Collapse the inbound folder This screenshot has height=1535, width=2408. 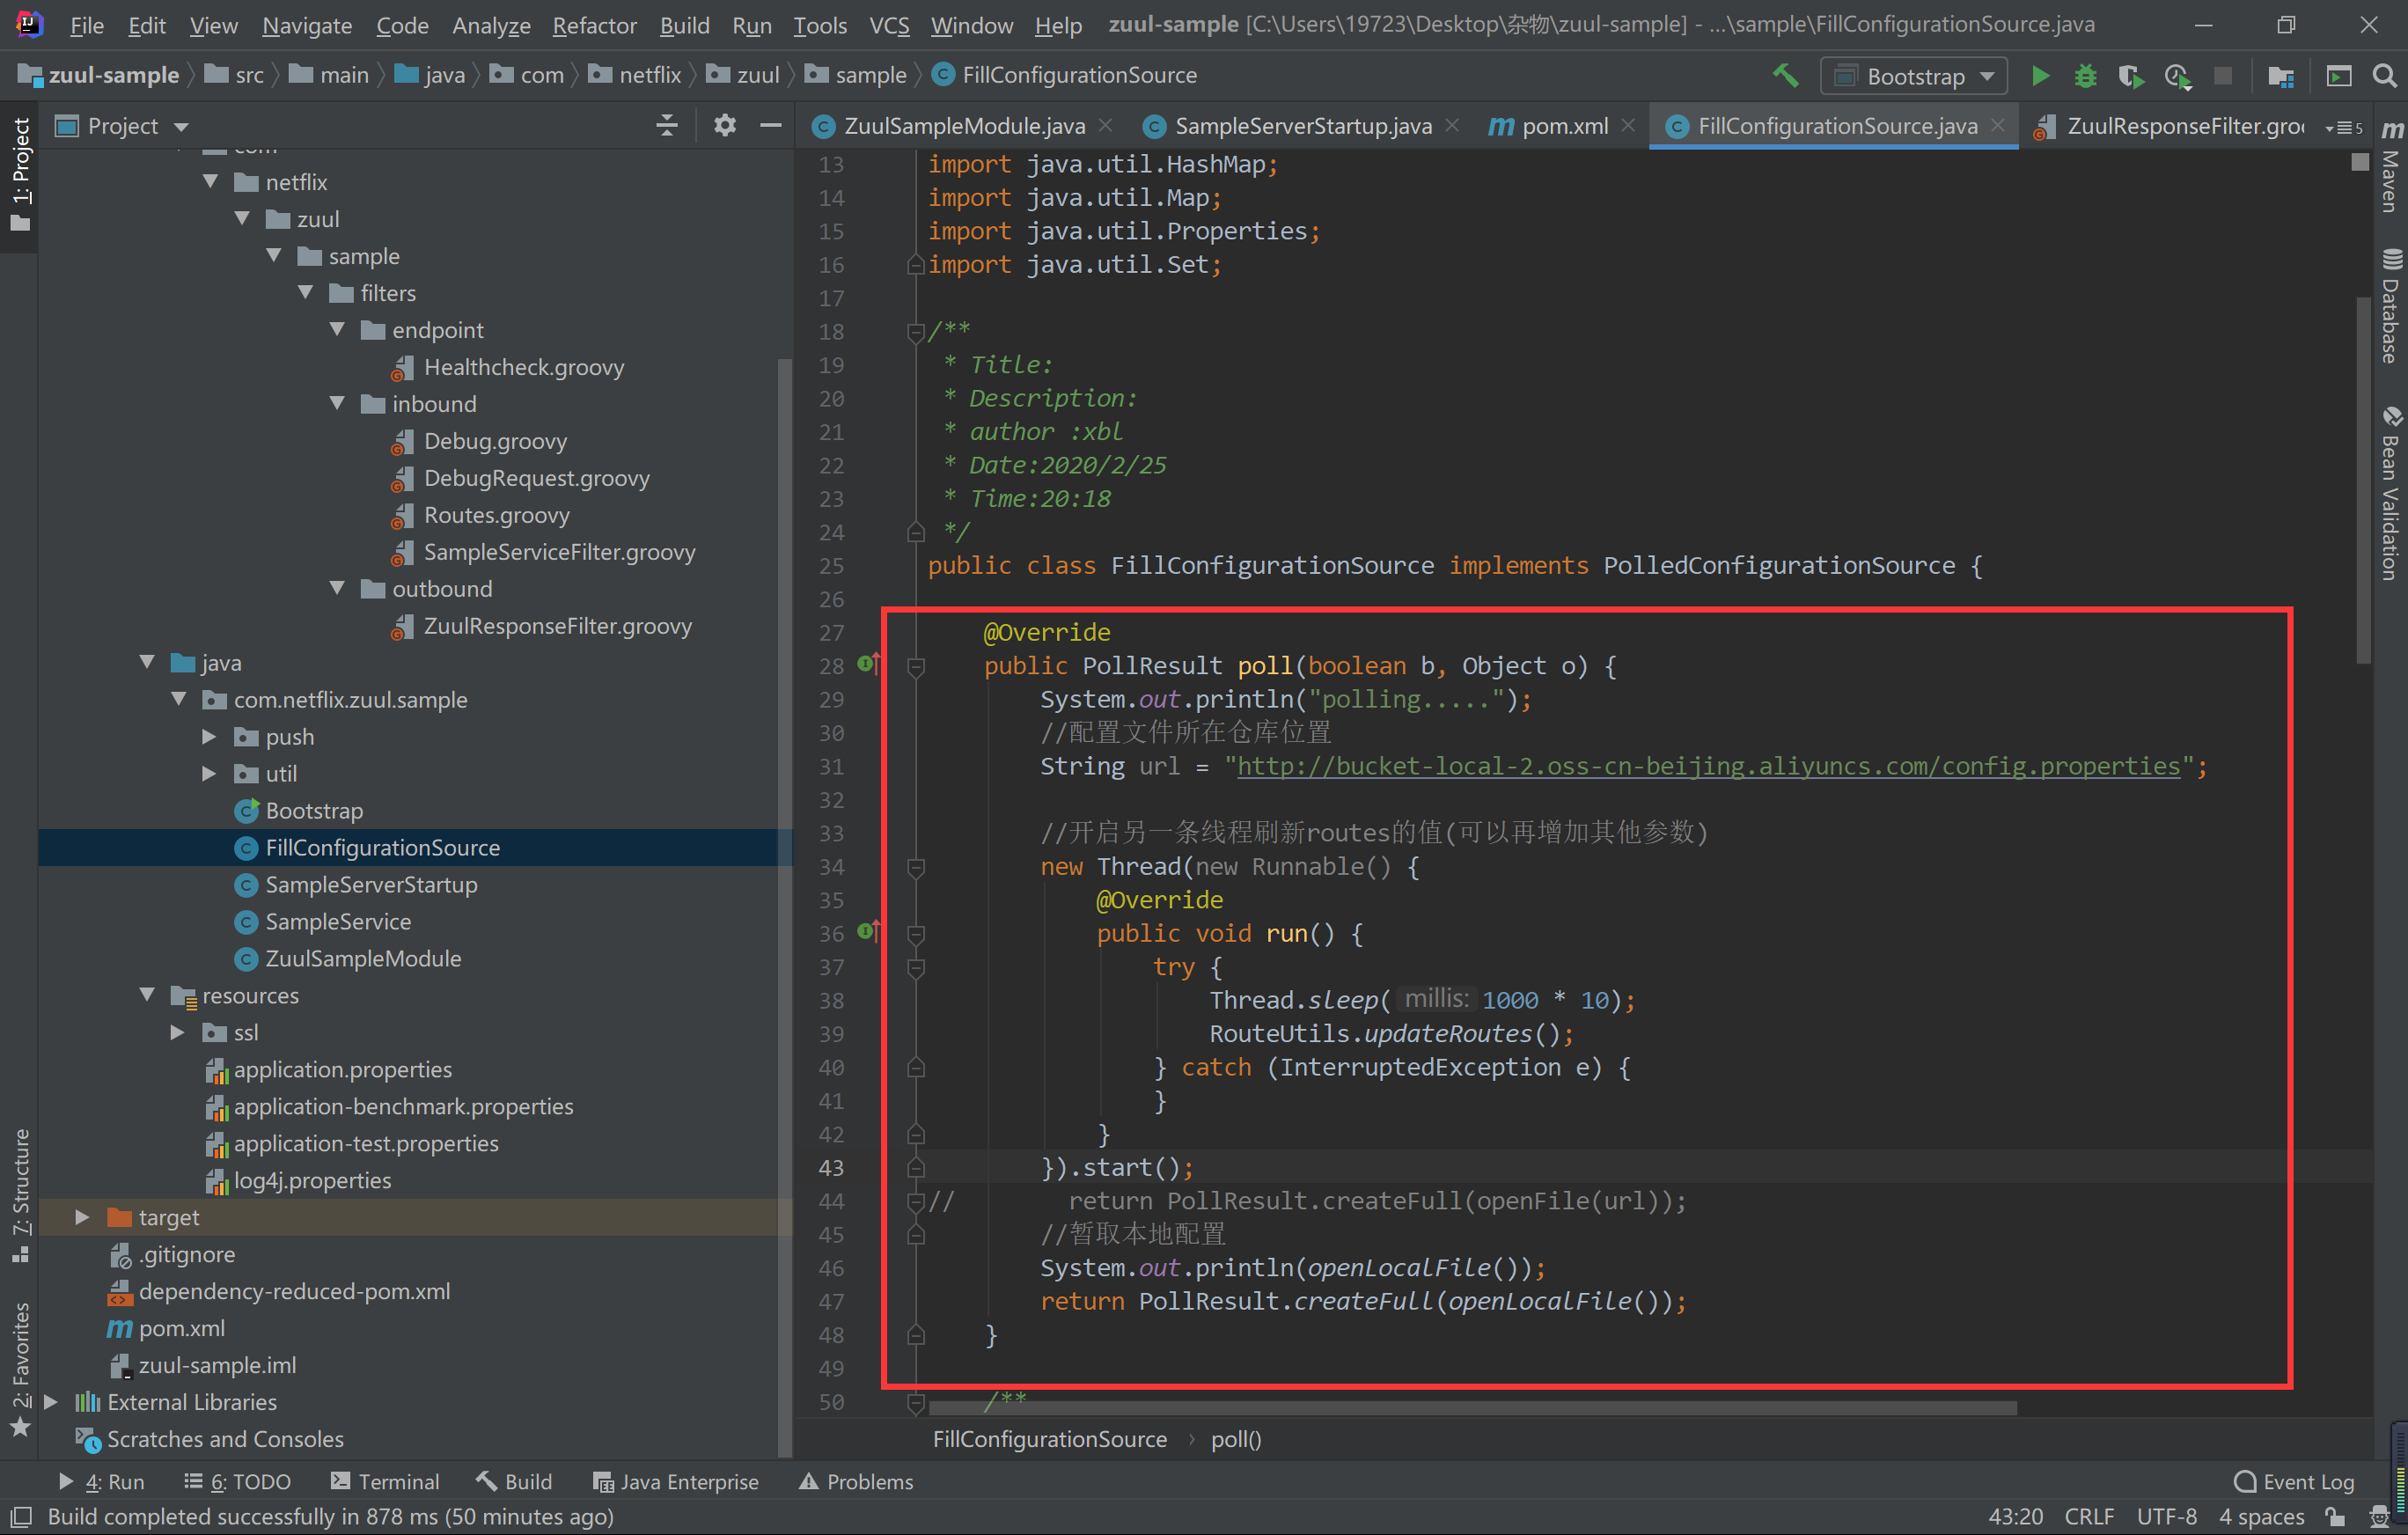point(338,403)
